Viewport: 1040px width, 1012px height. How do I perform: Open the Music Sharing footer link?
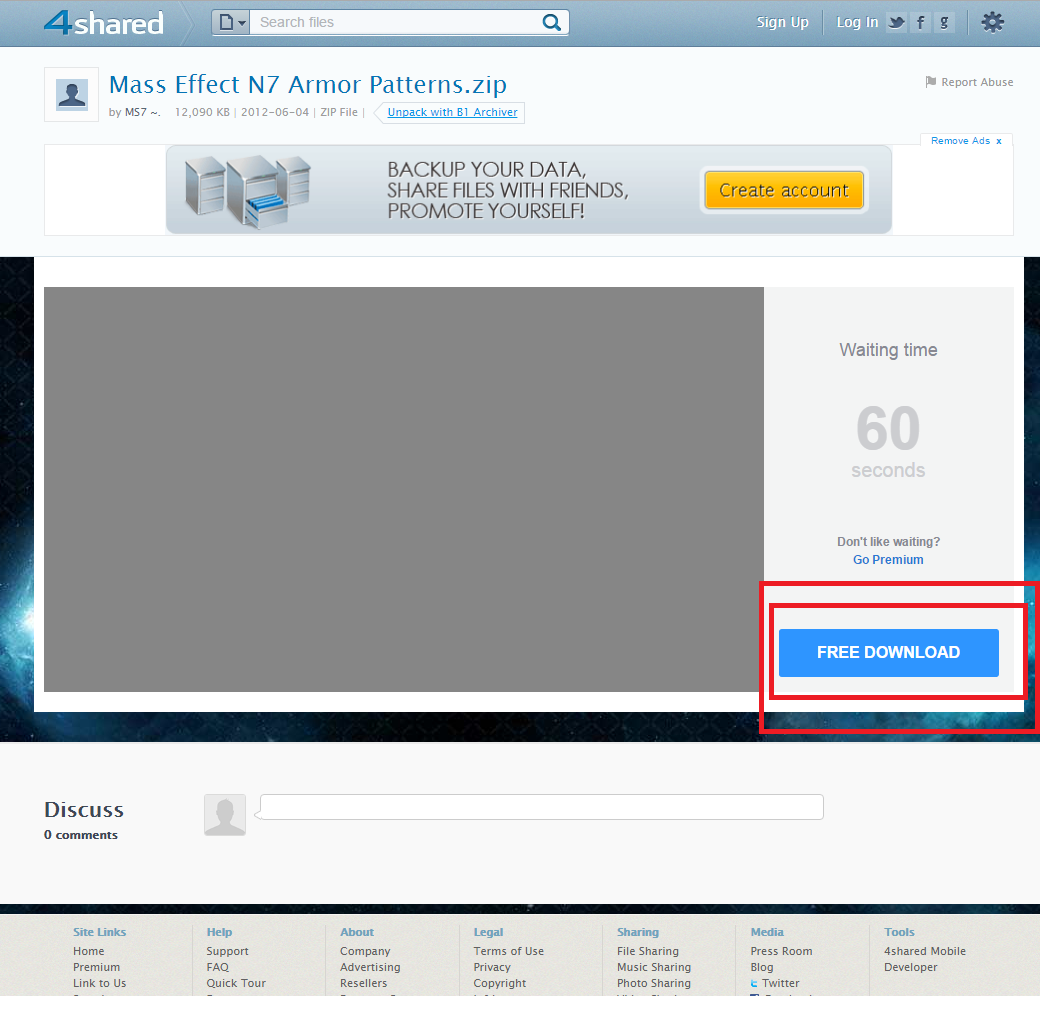click(654, 967)
